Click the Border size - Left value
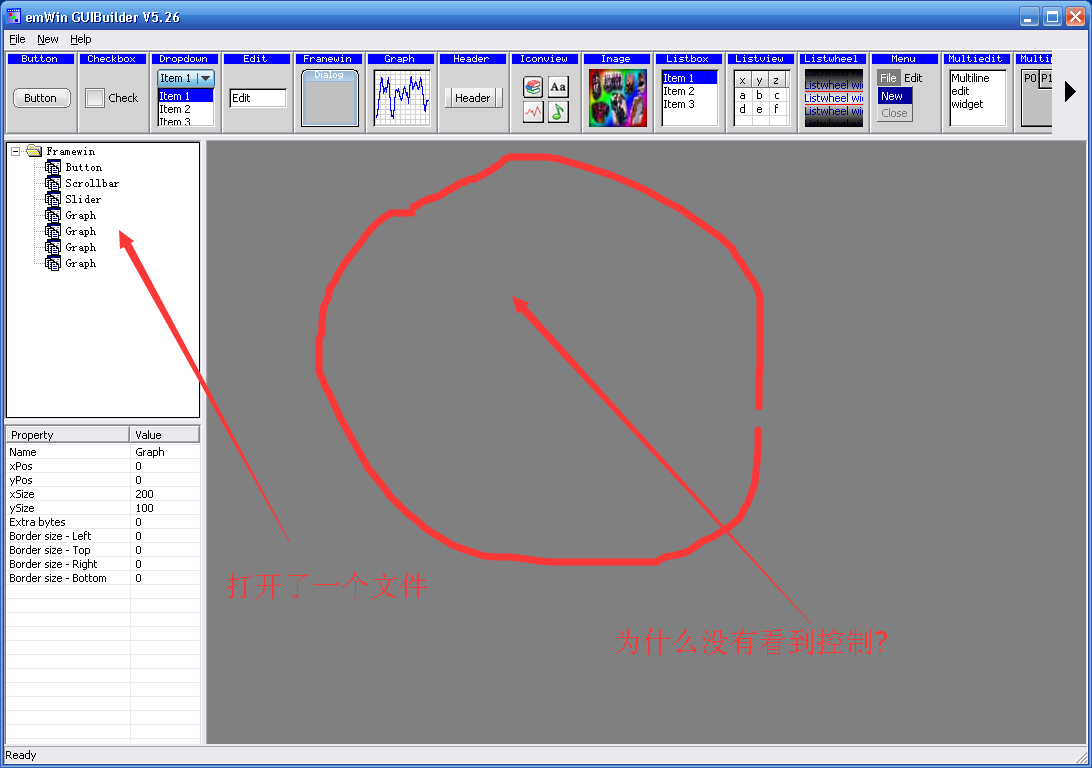The width and height of the screenshot is (1092, 768). (166, 535)
